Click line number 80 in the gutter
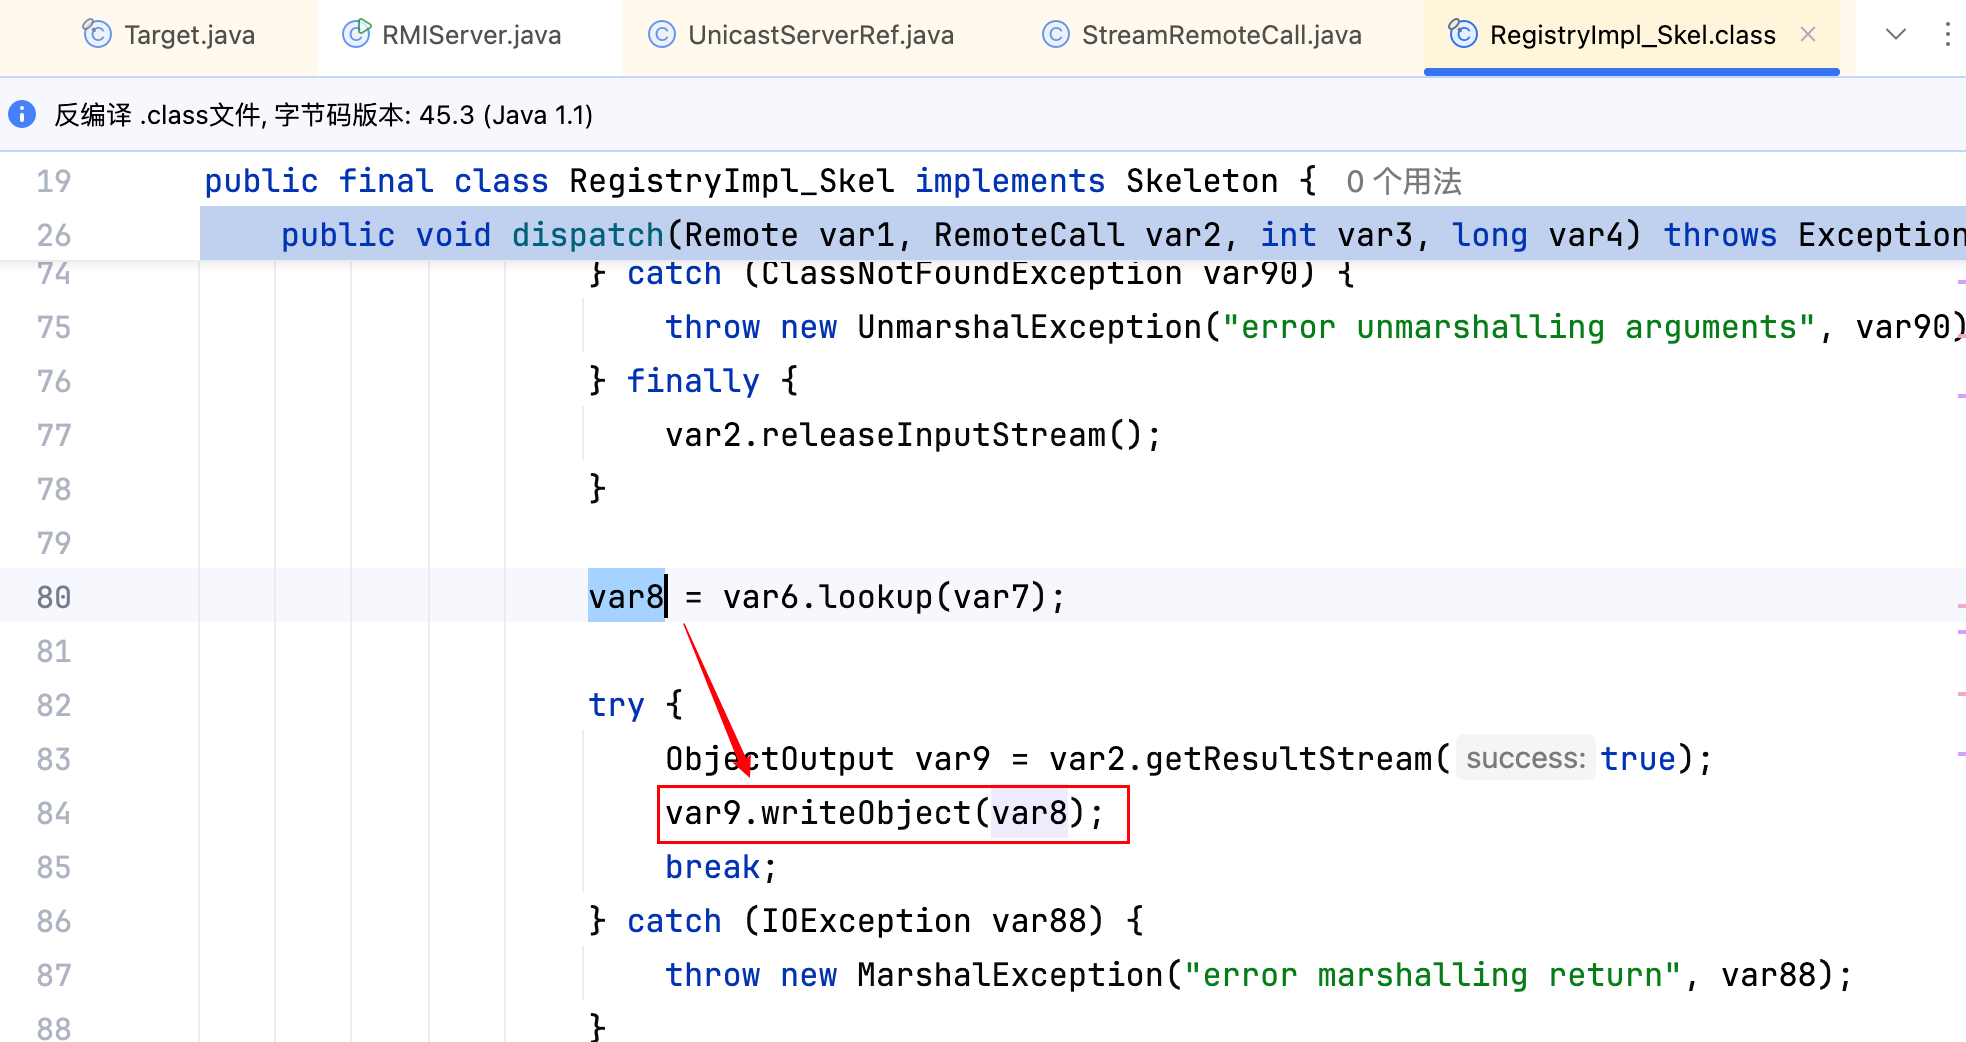 (x=54, y=597)
